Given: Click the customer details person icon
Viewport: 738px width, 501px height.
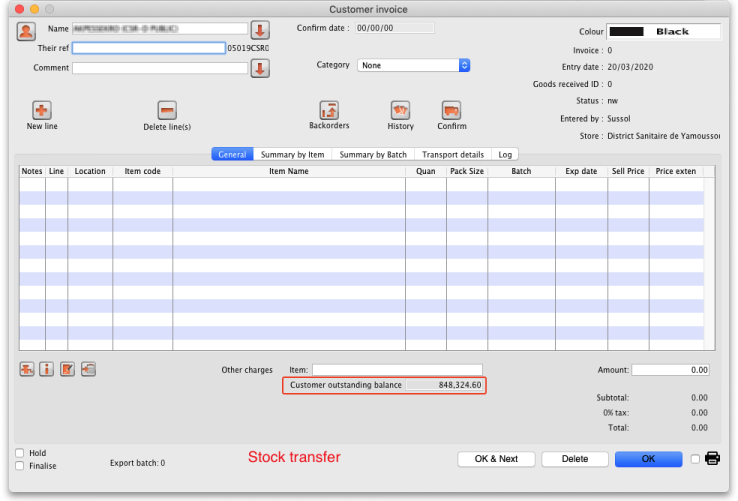Looking at the screenshot, I should (26, 30).
